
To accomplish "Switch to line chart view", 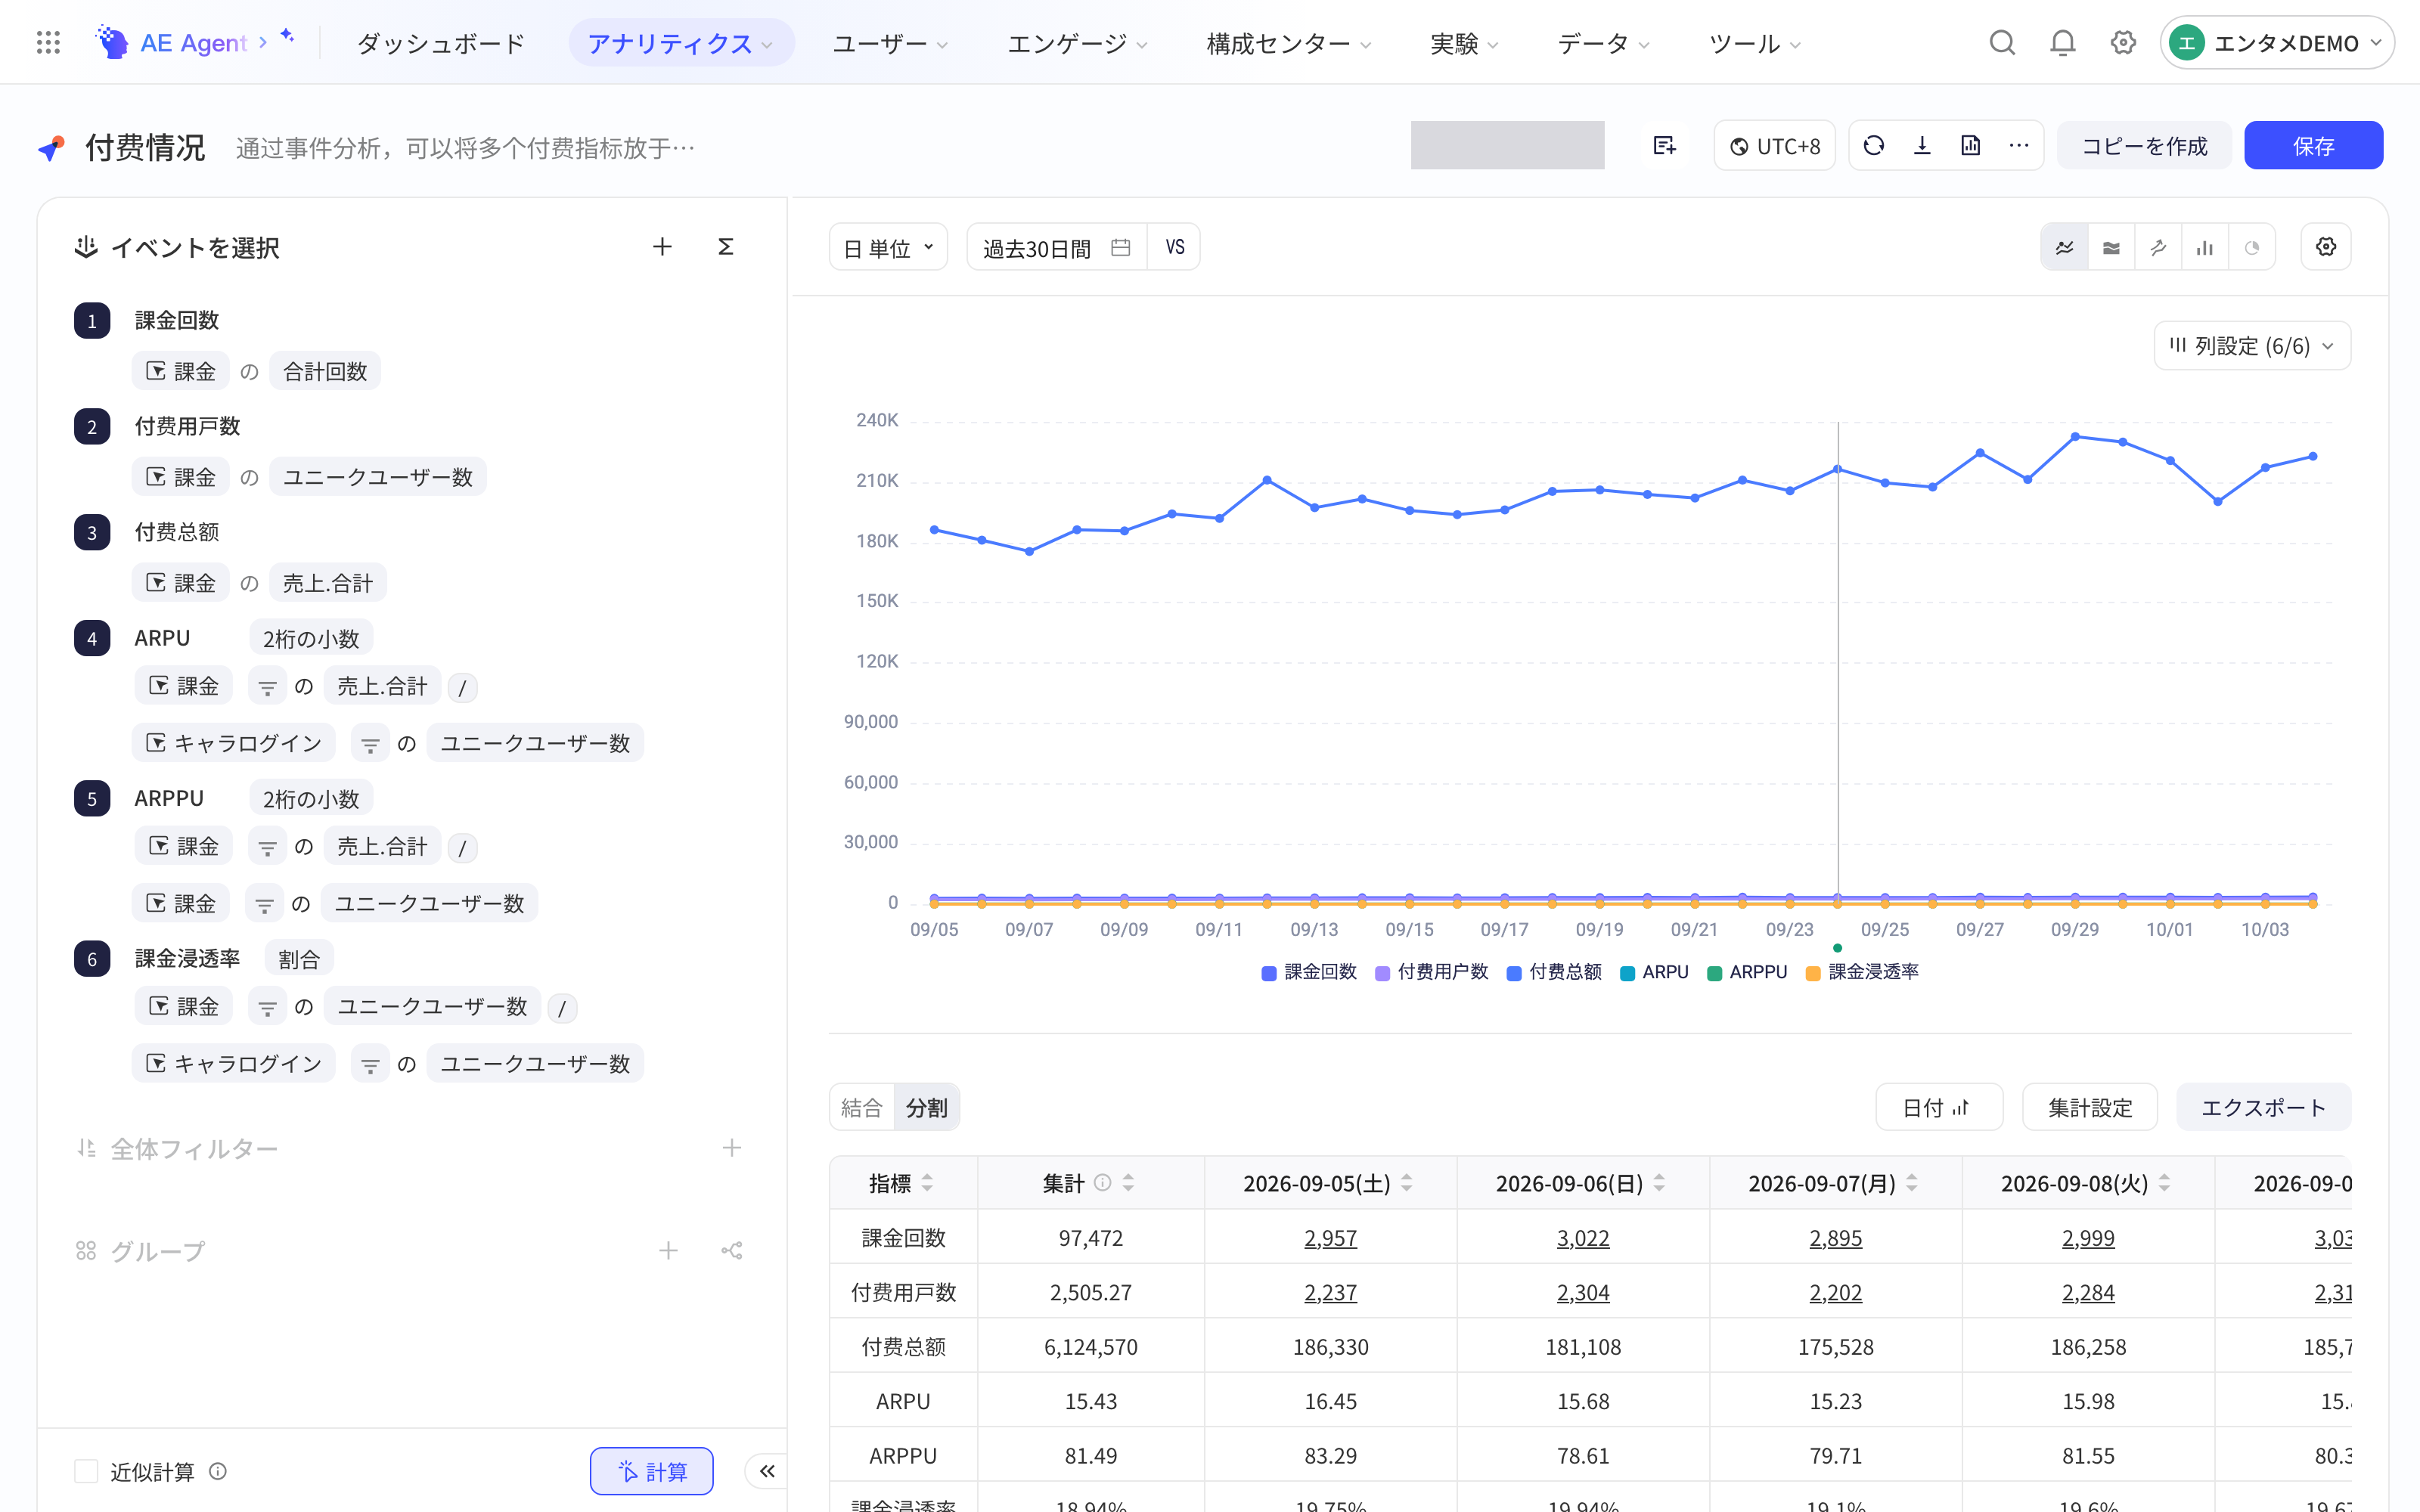I will (2065, 247).
